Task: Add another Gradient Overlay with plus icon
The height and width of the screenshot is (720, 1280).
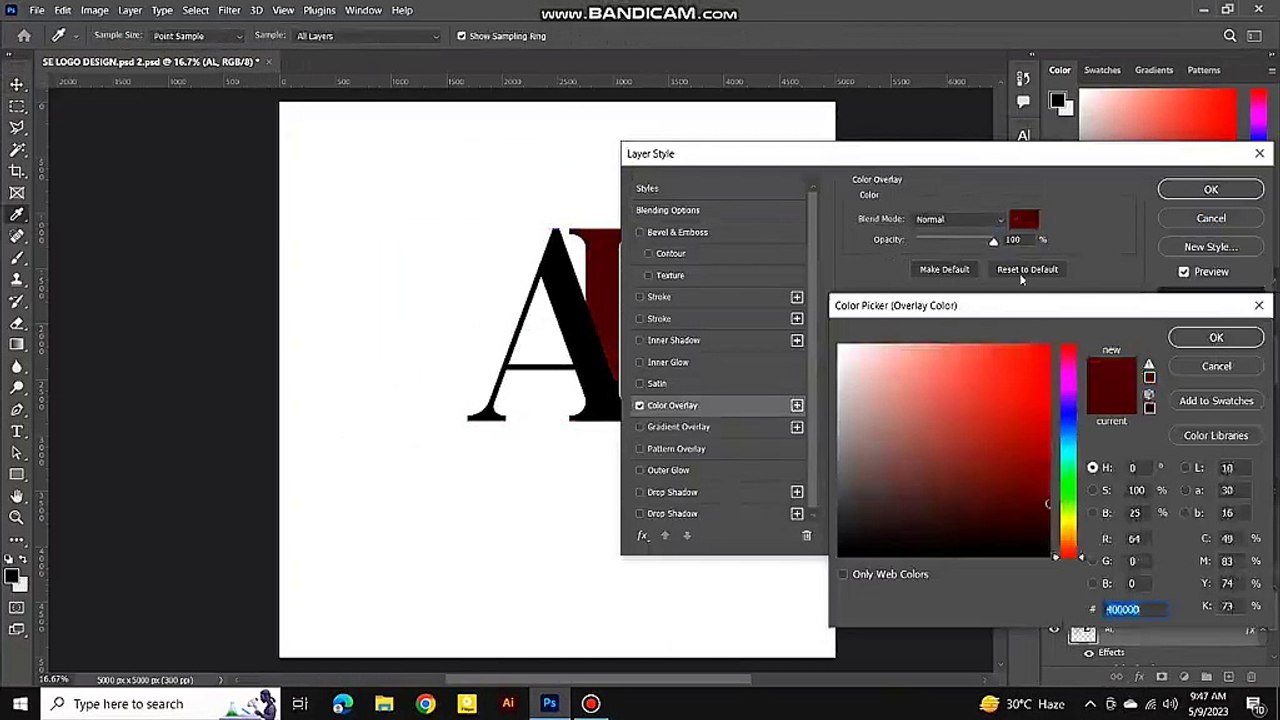Action: pos(797,427)
